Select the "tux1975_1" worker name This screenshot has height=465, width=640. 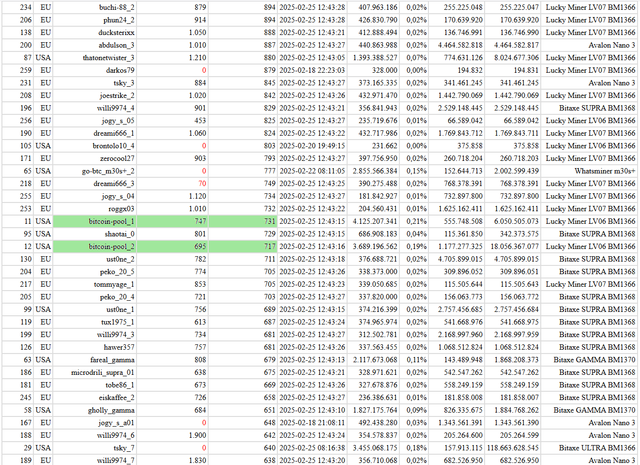[x=118, y=322]
